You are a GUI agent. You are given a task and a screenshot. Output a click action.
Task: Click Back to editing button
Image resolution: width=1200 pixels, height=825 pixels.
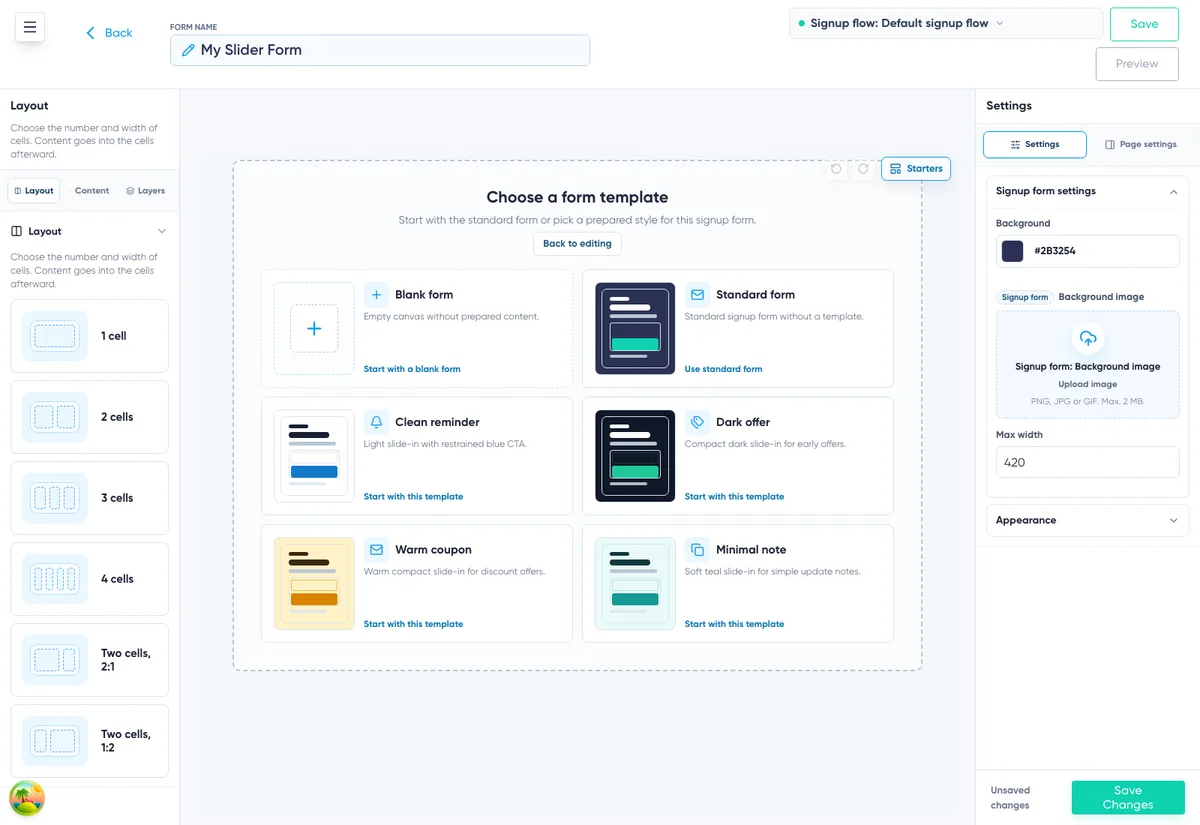577,244
